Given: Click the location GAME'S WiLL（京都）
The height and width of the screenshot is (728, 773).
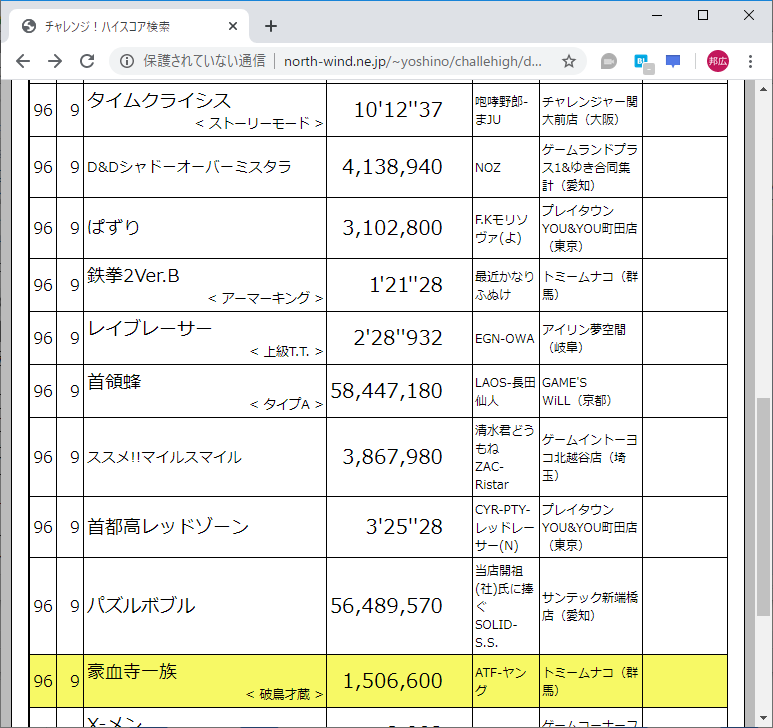Looking at the screenshot, I should click(x=577, y=391).
